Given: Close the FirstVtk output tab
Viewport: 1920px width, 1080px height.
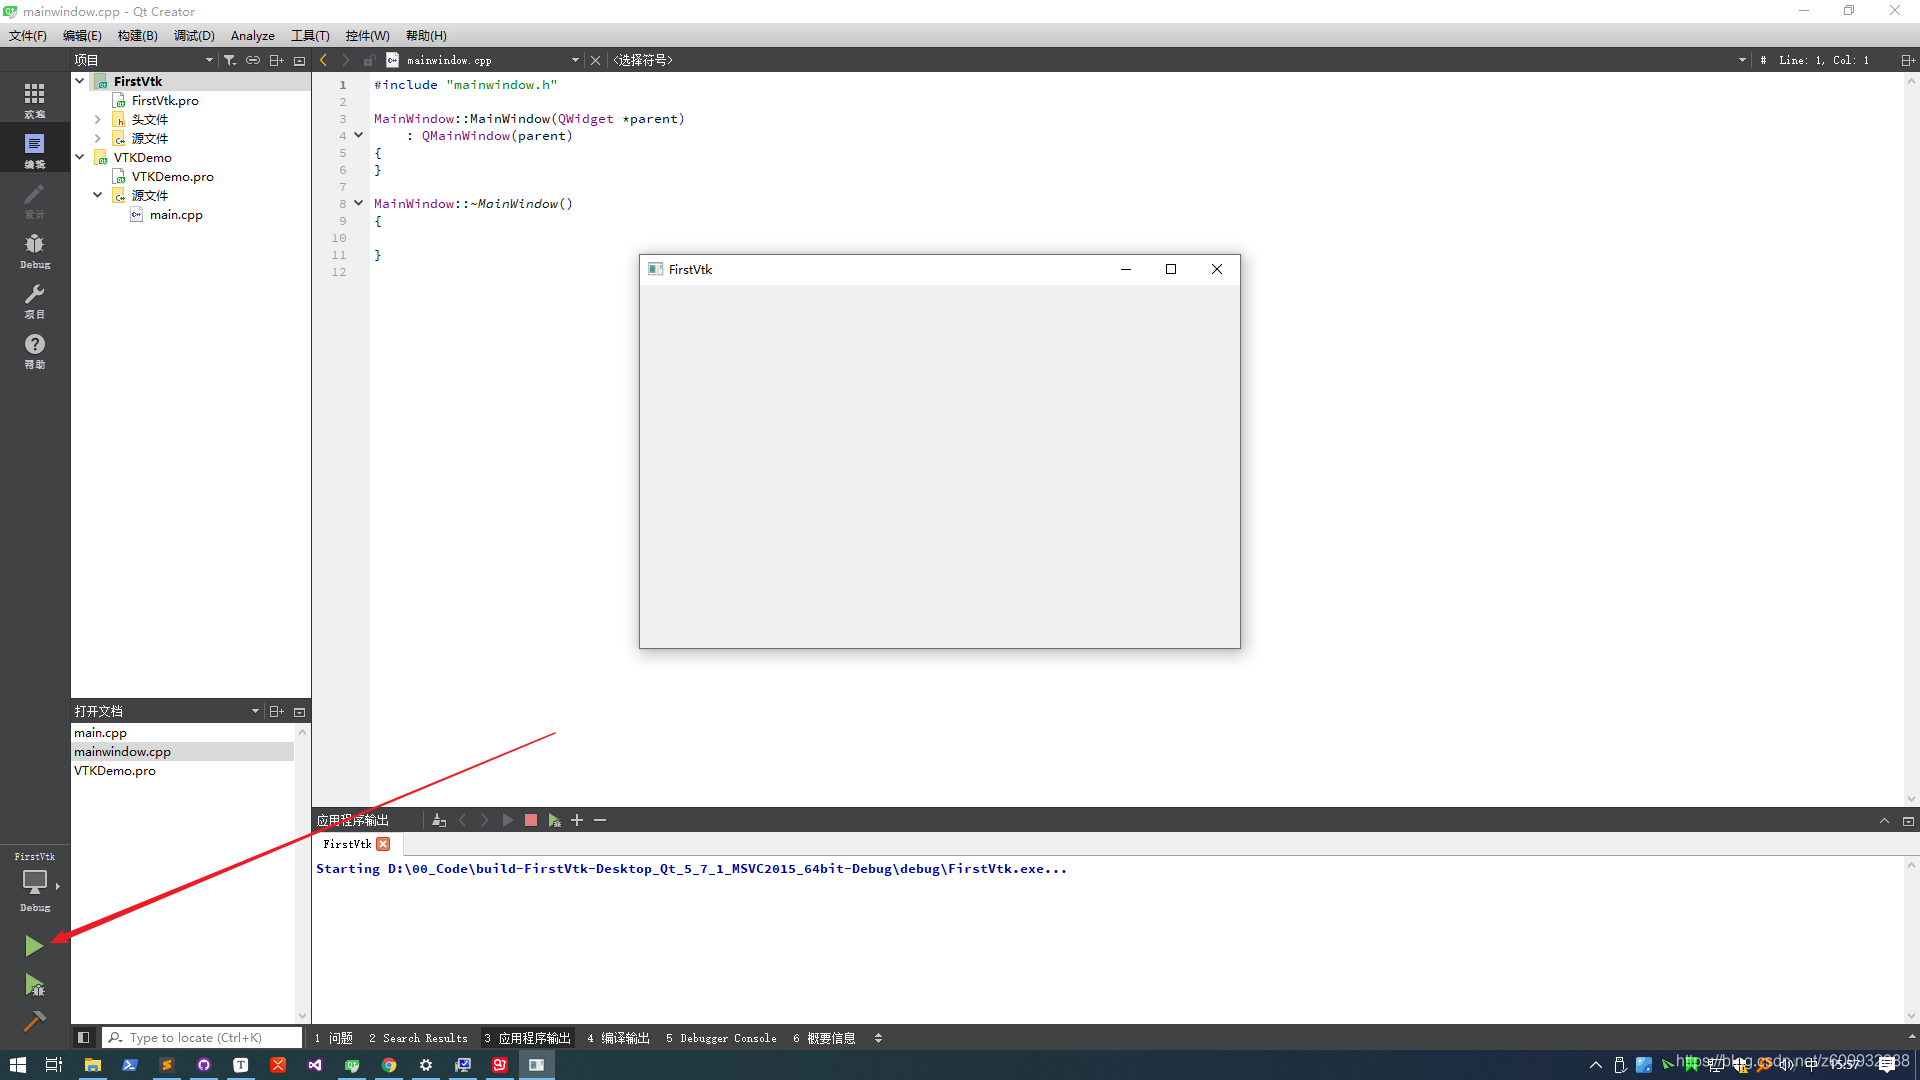Looking at the screenshot, I should click(x=383, y=844).
